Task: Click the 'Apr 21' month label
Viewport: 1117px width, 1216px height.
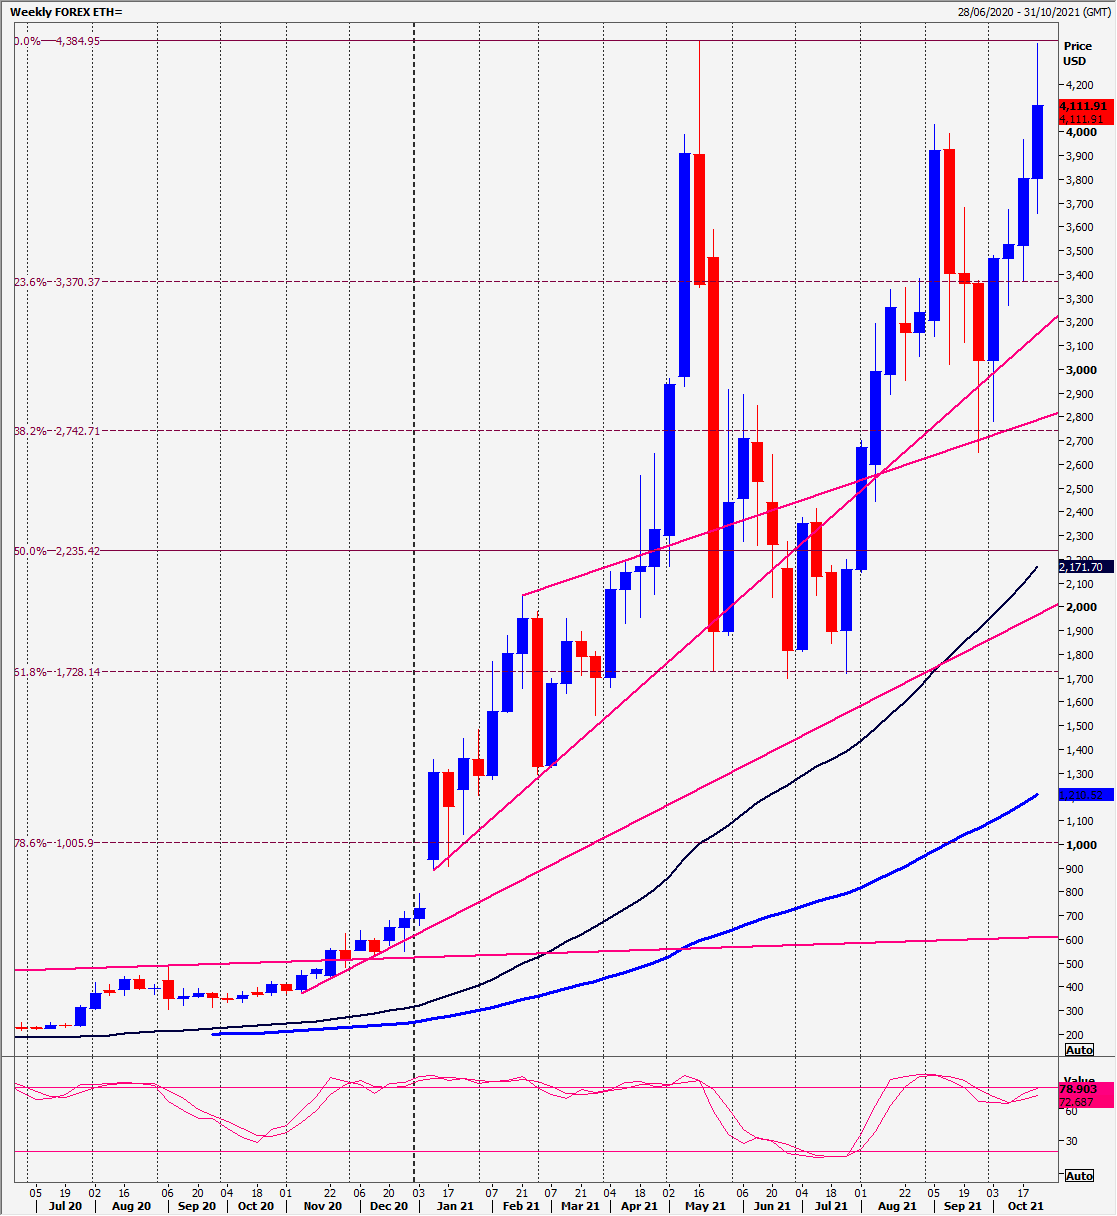Action: tap(639, 1206)
